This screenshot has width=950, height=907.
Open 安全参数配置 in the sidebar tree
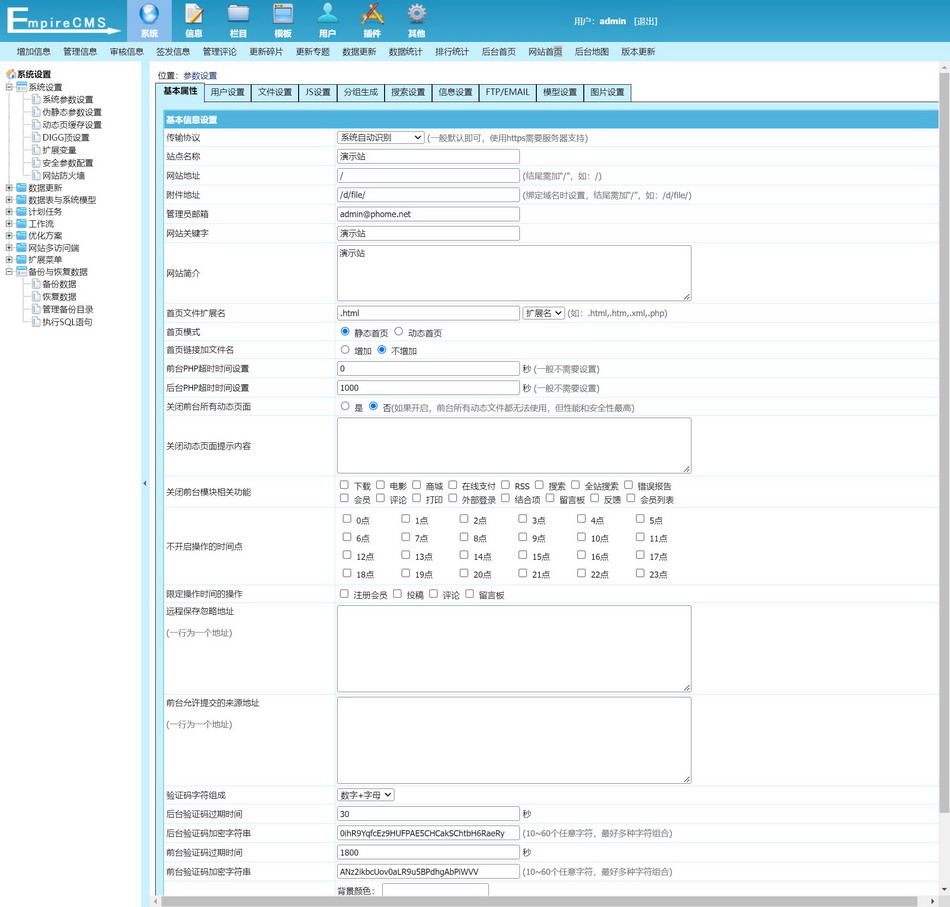pyautogui.click(x=67, y=163)
